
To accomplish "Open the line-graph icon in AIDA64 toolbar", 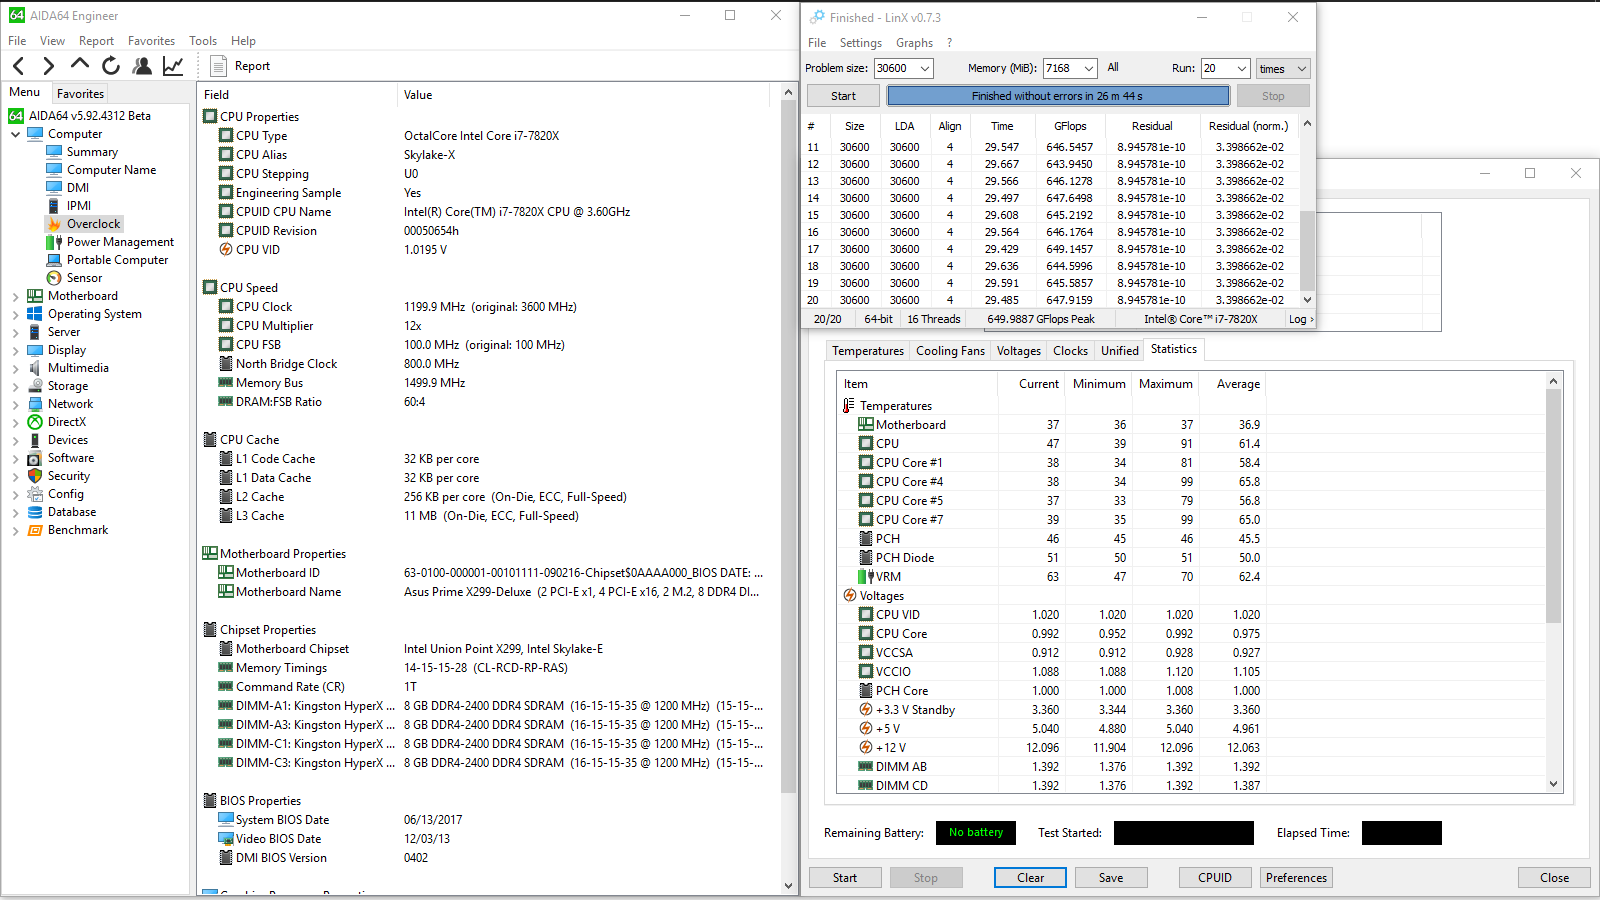I will [x=173, y=66].
